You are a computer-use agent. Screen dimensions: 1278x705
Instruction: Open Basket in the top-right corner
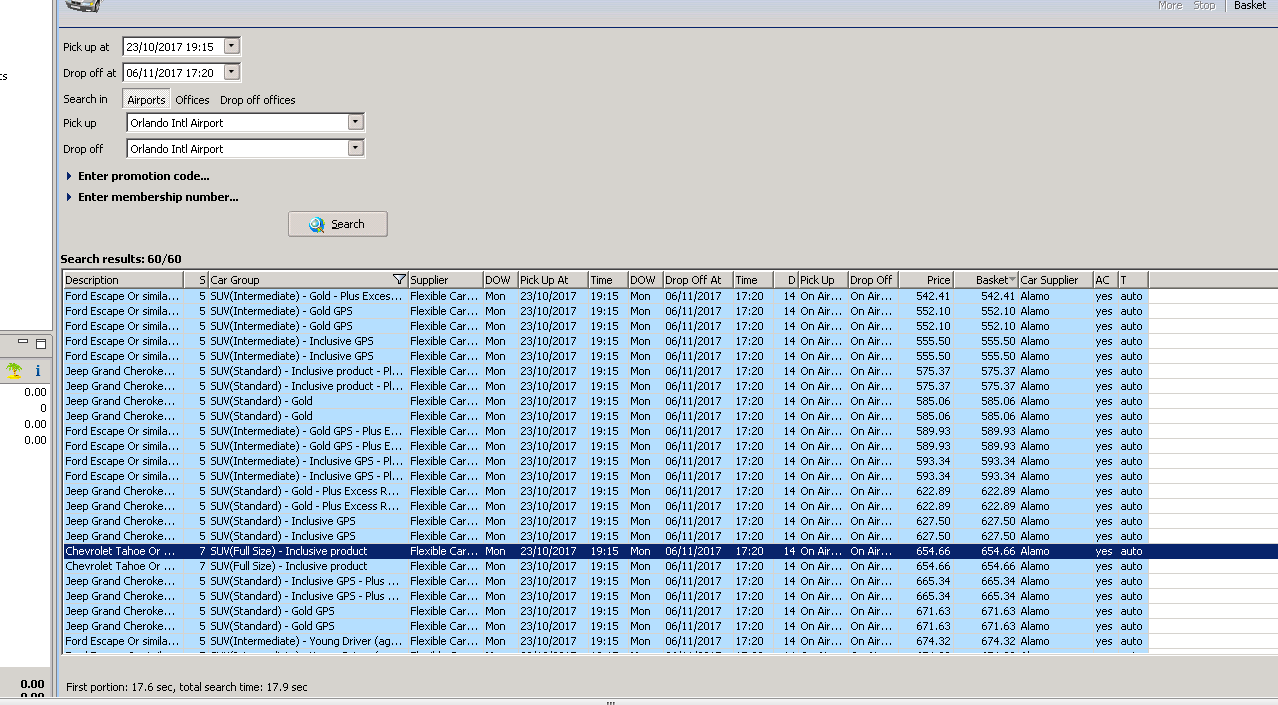pyautogui.click(x=1249, y=6)
